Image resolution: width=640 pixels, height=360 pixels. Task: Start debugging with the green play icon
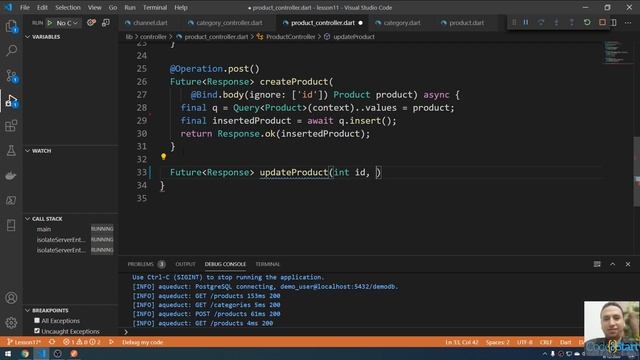click(50, 23)
